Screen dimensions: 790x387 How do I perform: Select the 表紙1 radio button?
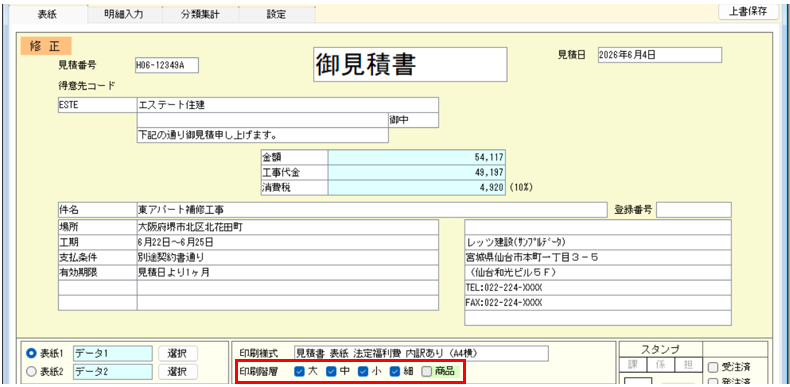pos(31,354)
